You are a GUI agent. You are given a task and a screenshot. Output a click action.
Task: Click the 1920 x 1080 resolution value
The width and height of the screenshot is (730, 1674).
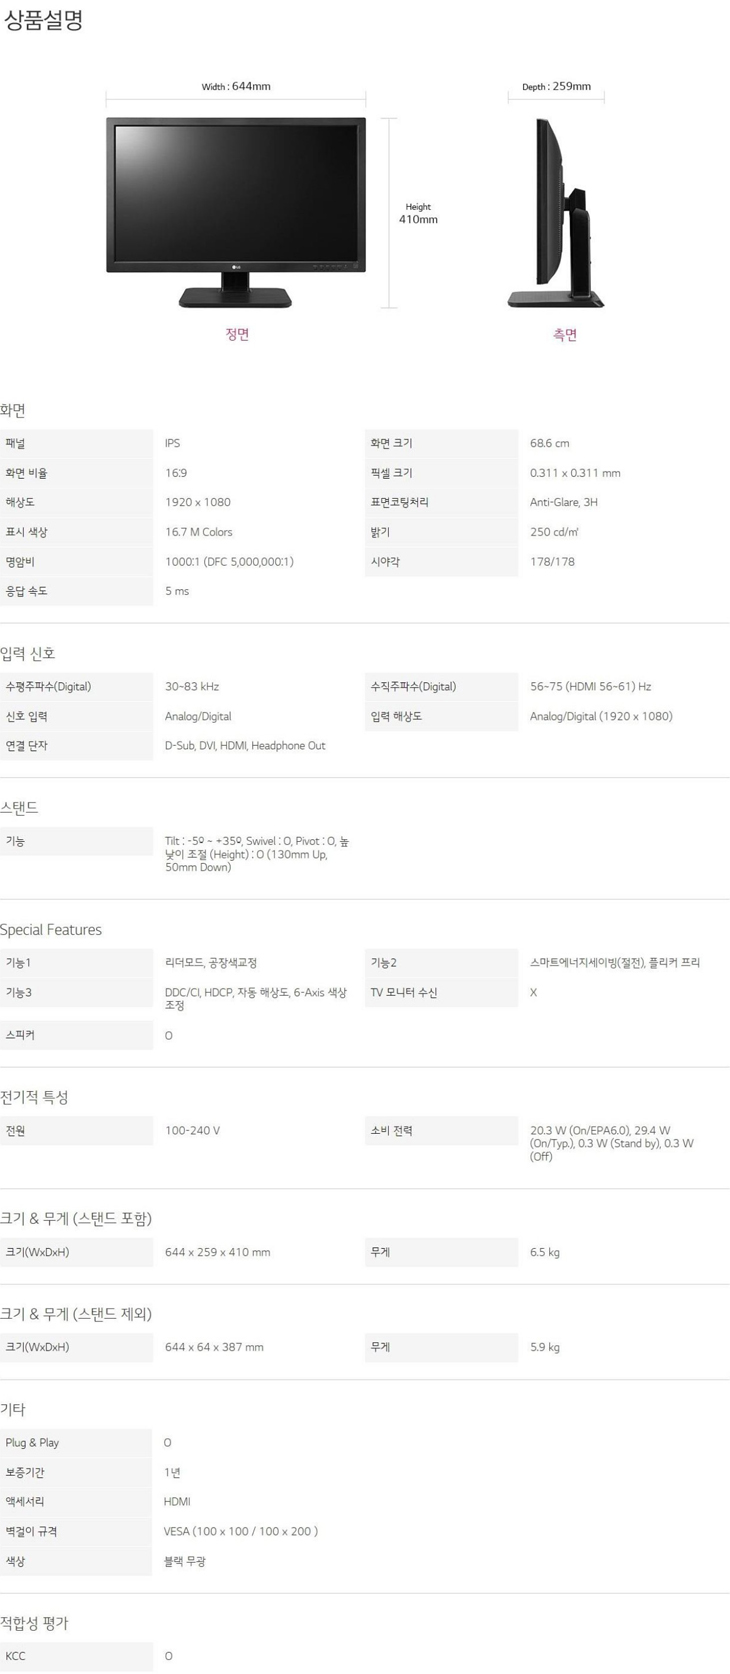pos(198,502)
